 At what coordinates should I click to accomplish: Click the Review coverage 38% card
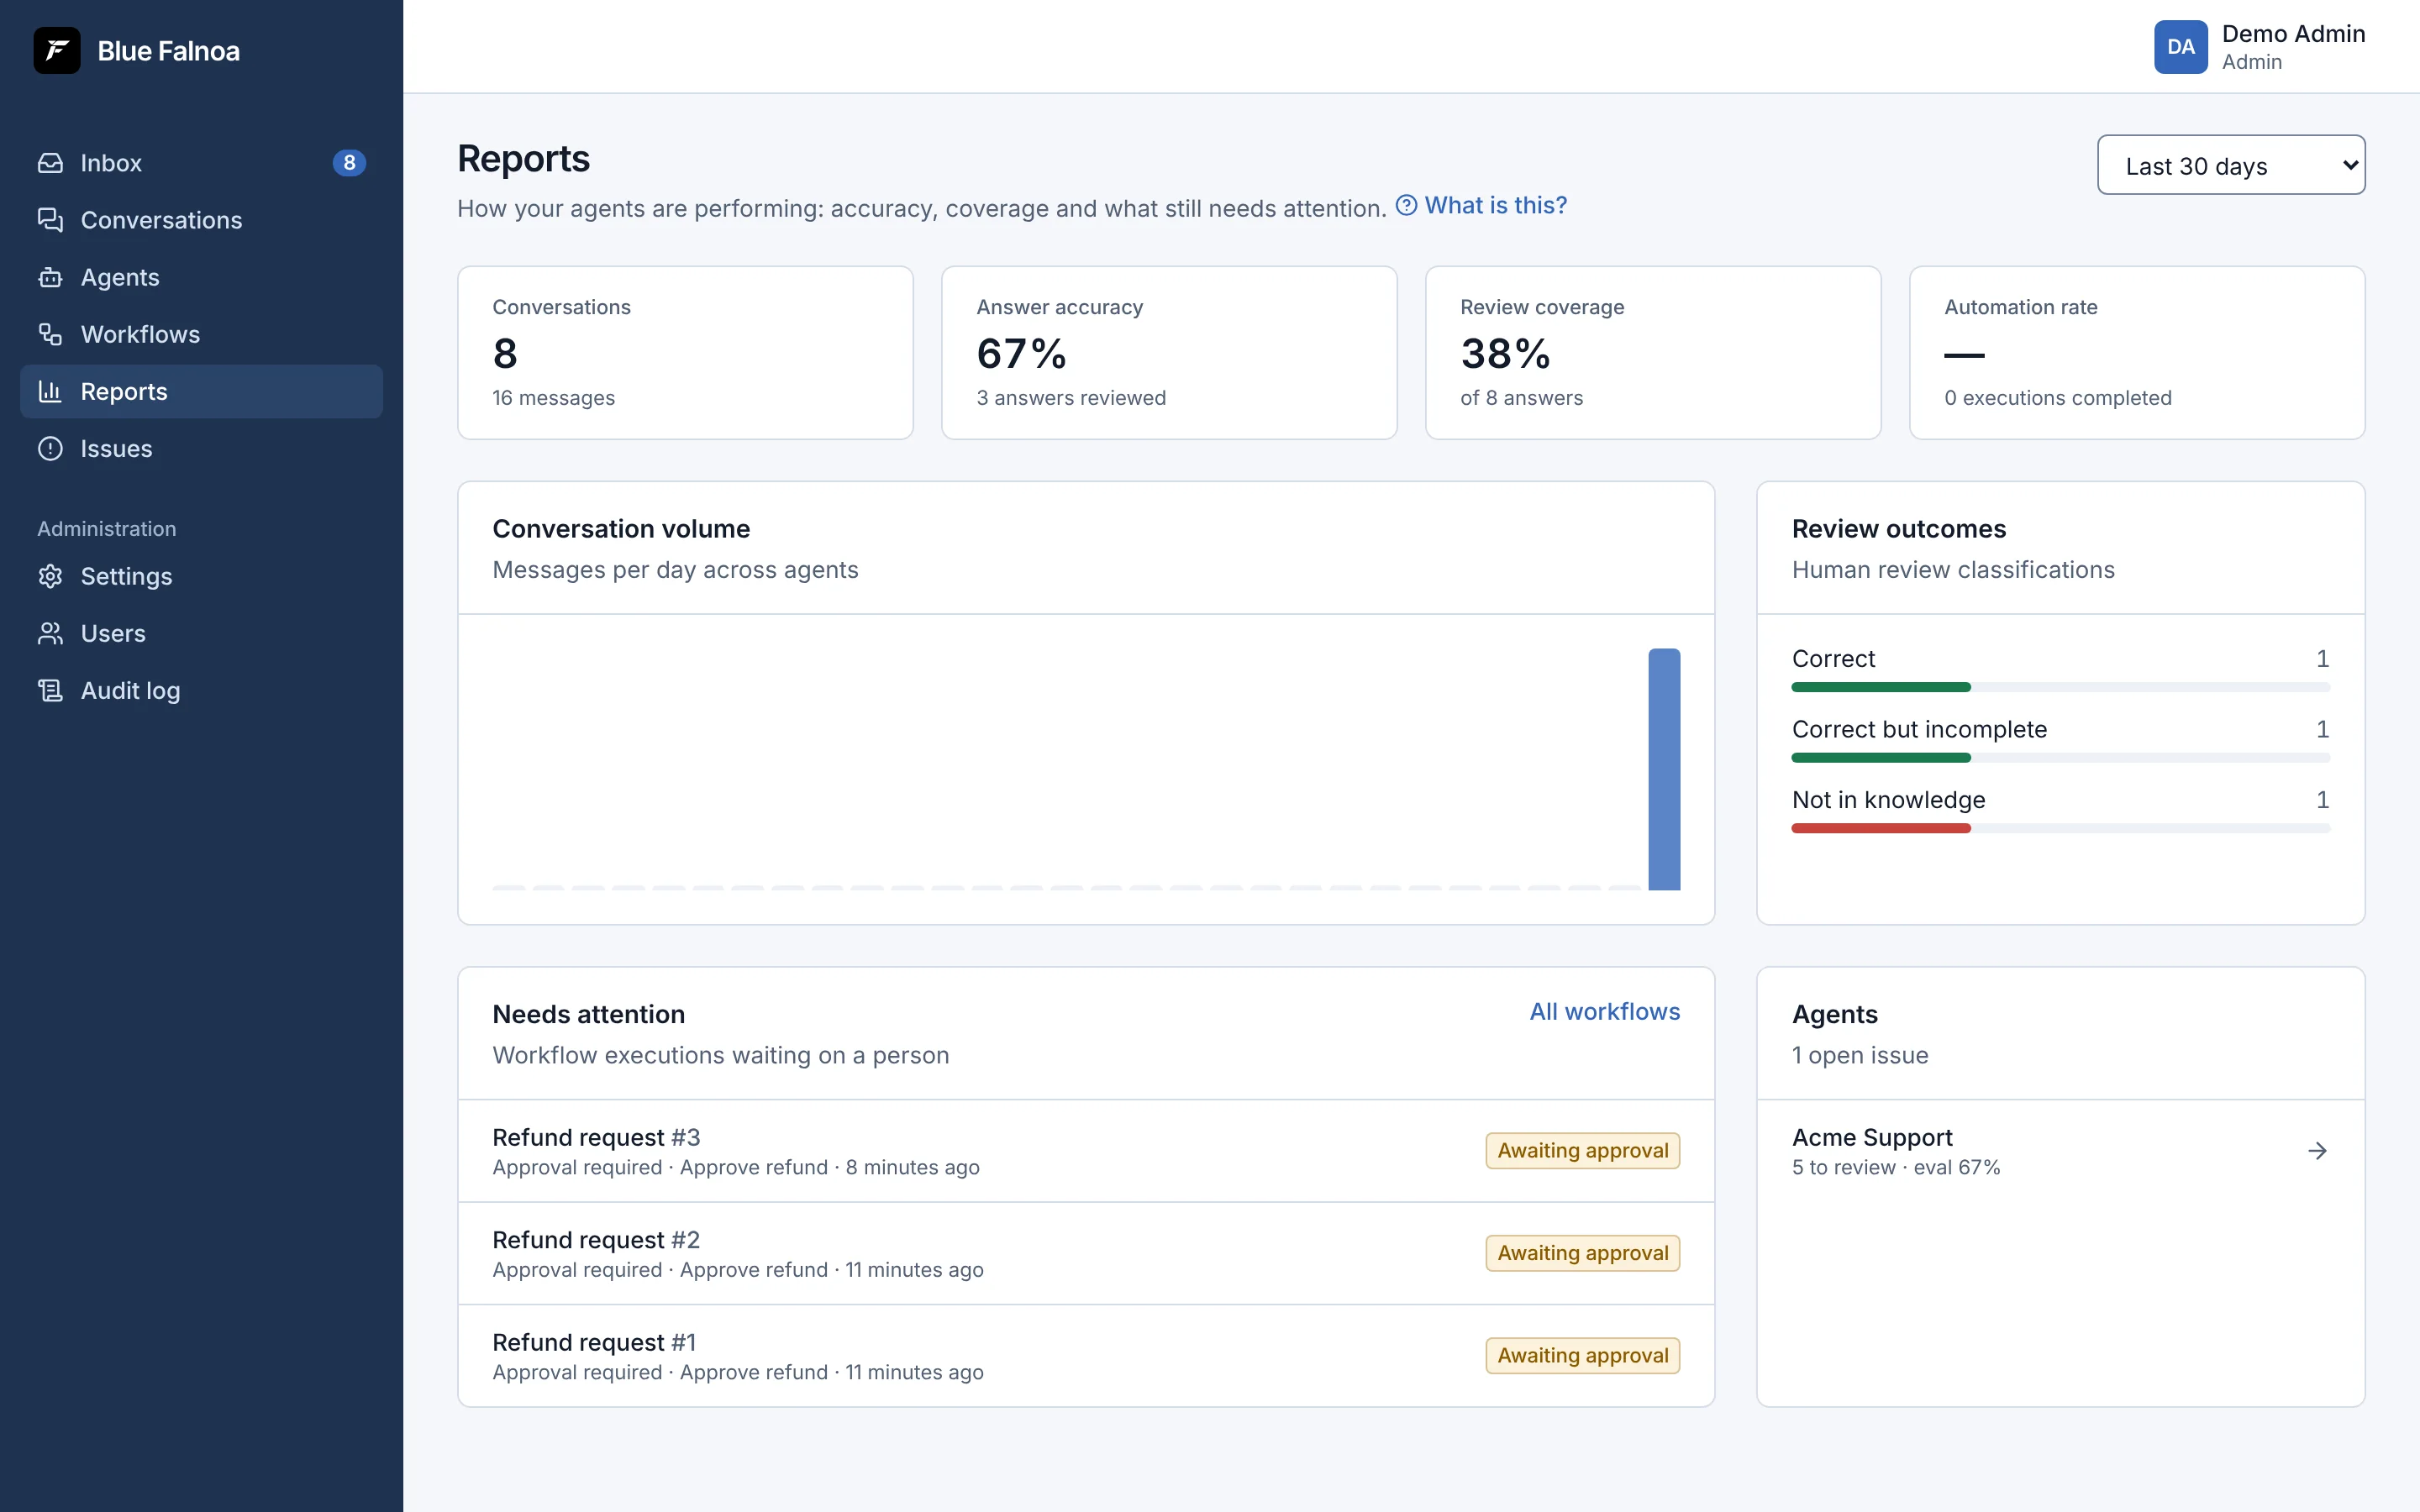tap(1653, 352)
